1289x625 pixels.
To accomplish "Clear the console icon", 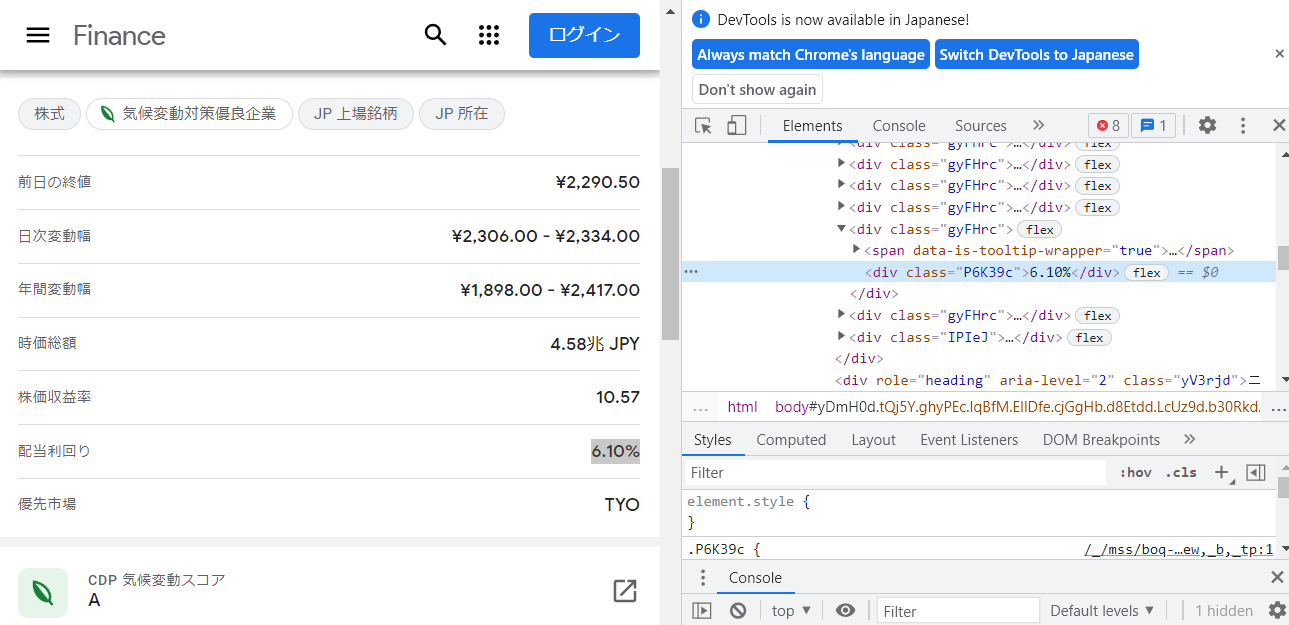I will [x=738, y=610].
